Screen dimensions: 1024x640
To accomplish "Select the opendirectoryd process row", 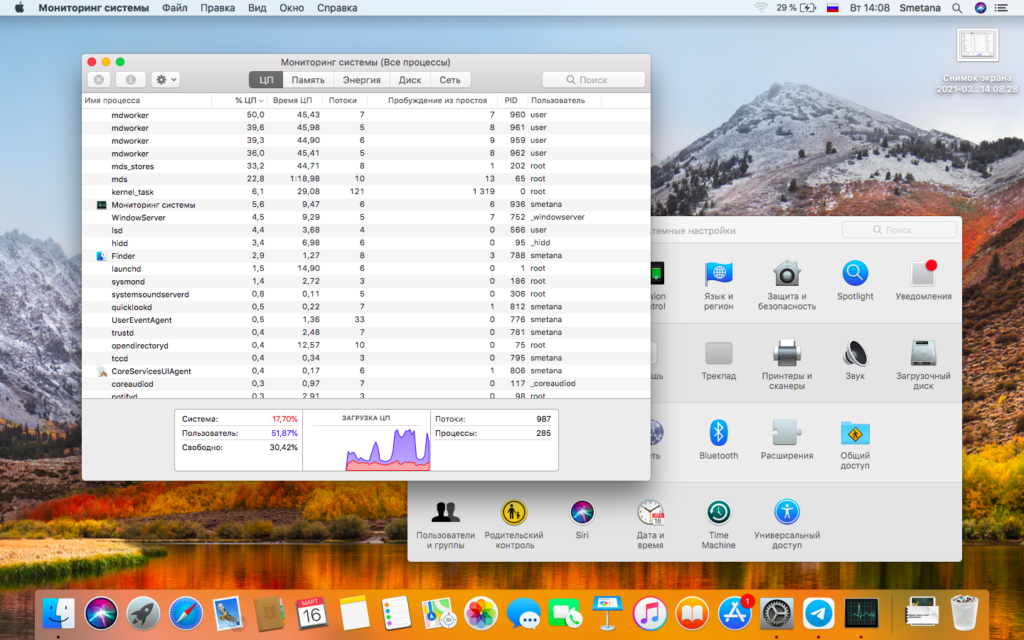I will coord(366,345).
